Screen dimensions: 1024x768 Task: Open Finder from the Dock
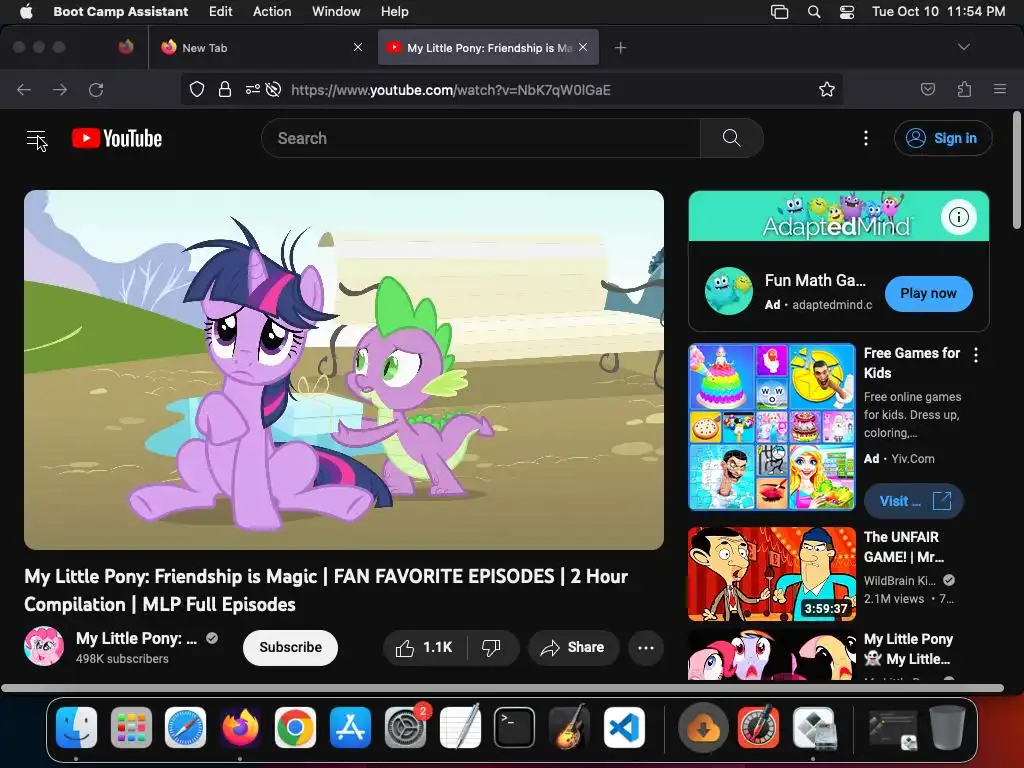click(76, 728)
